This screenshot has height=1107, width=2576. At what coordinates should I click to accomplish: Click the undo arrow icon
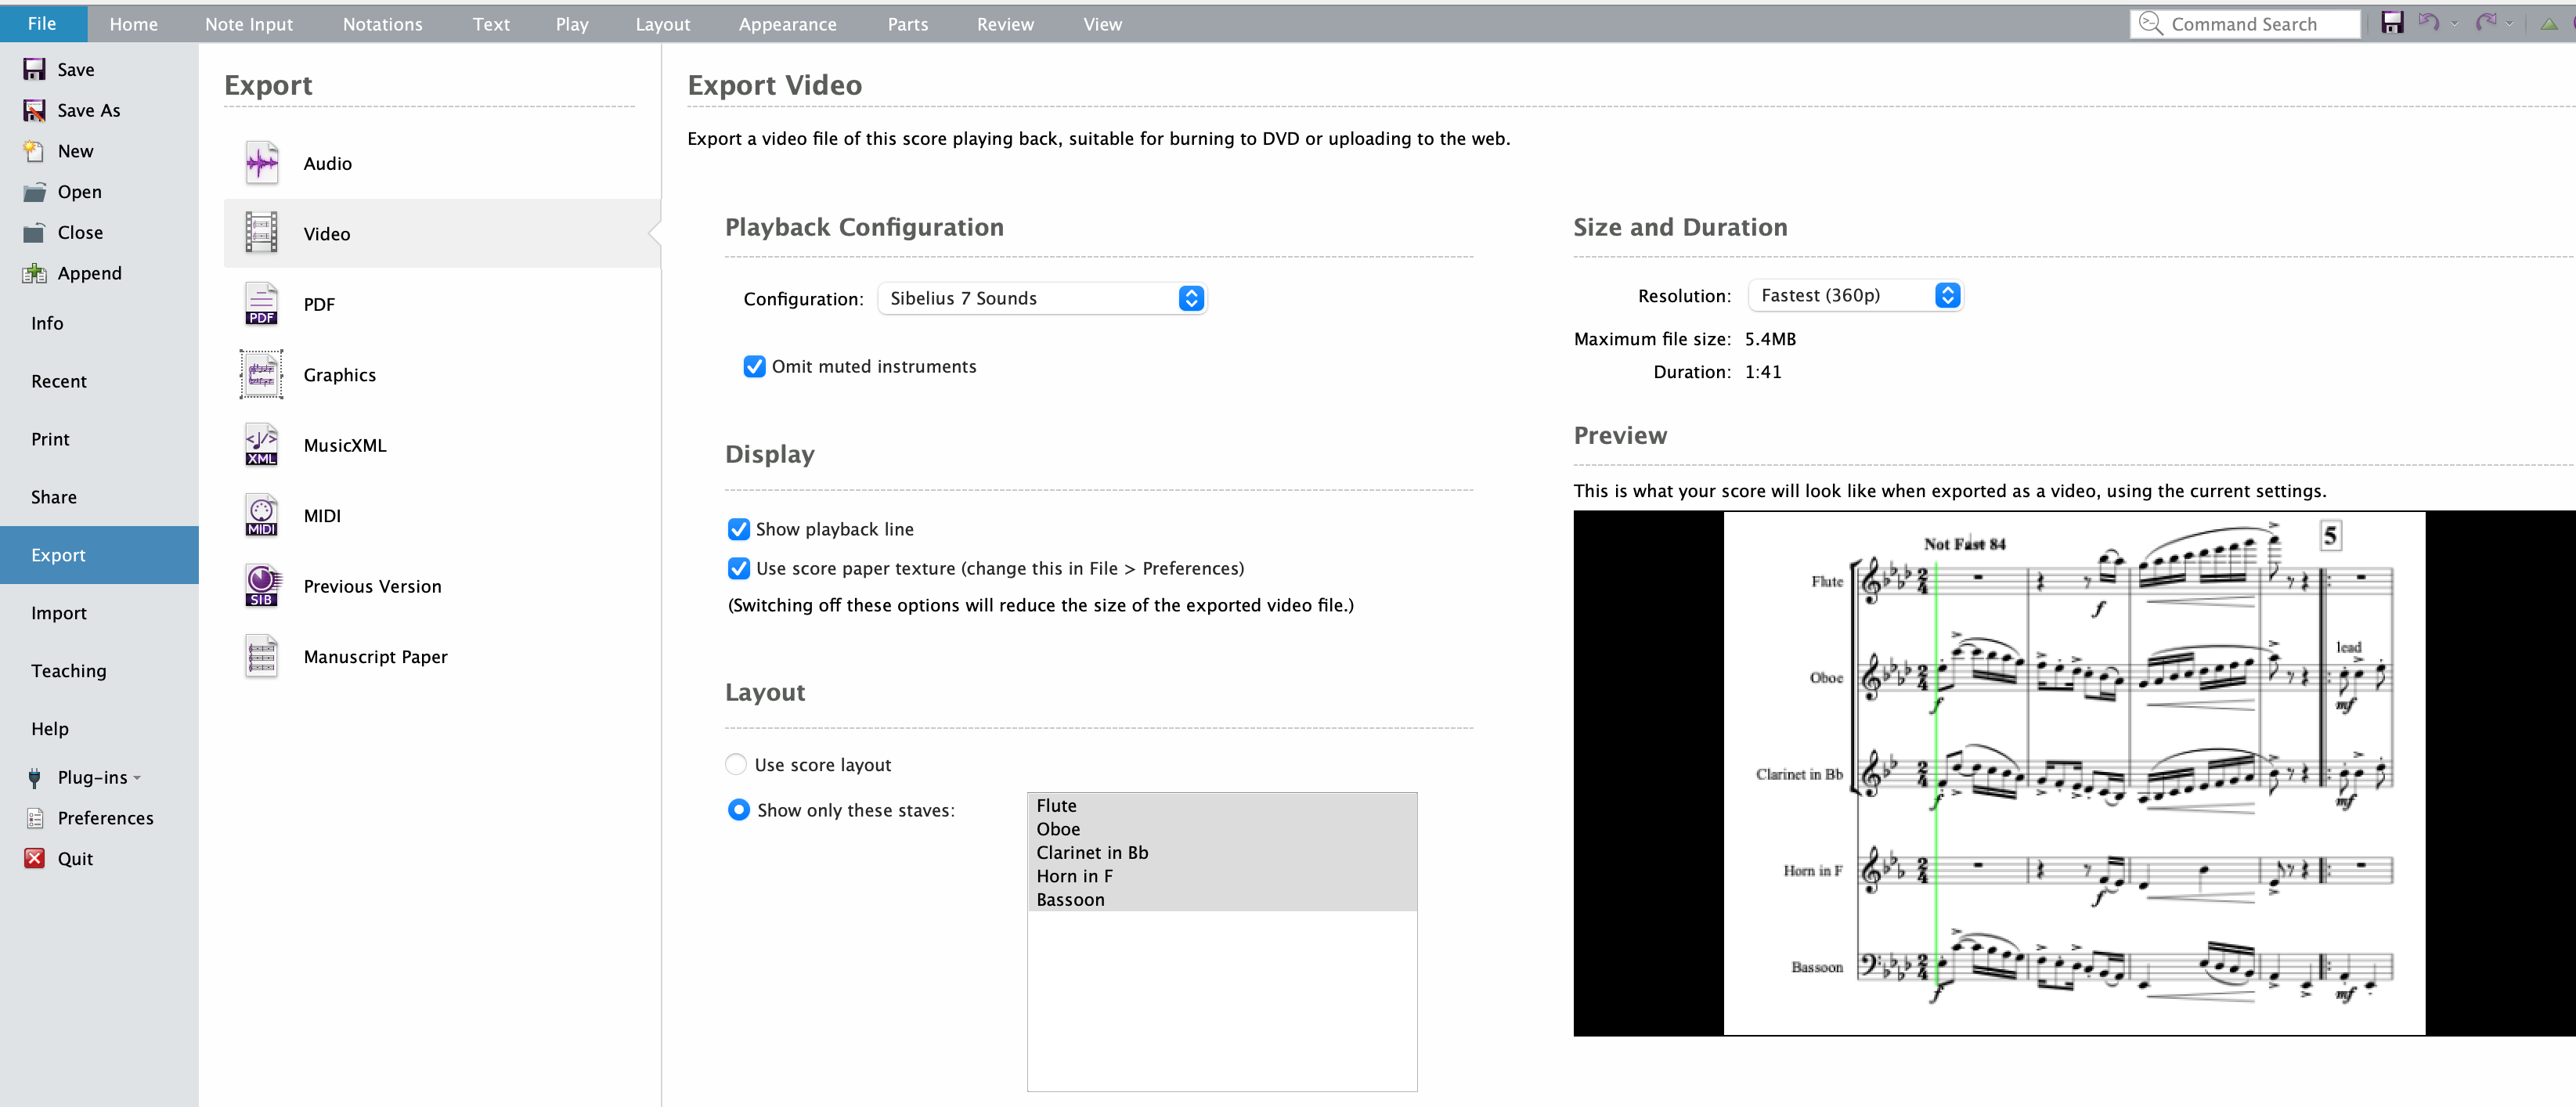point(2428,23)
